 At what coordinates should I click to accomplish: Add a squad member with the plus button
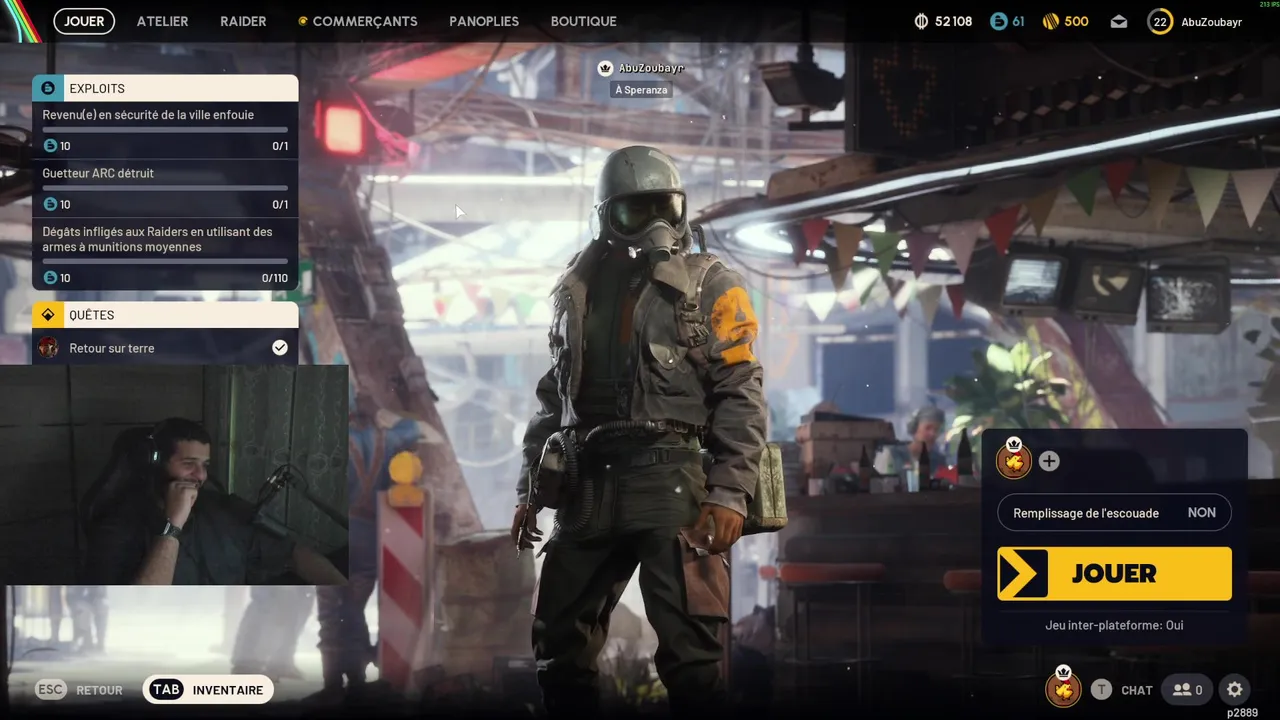point(1049,461)
